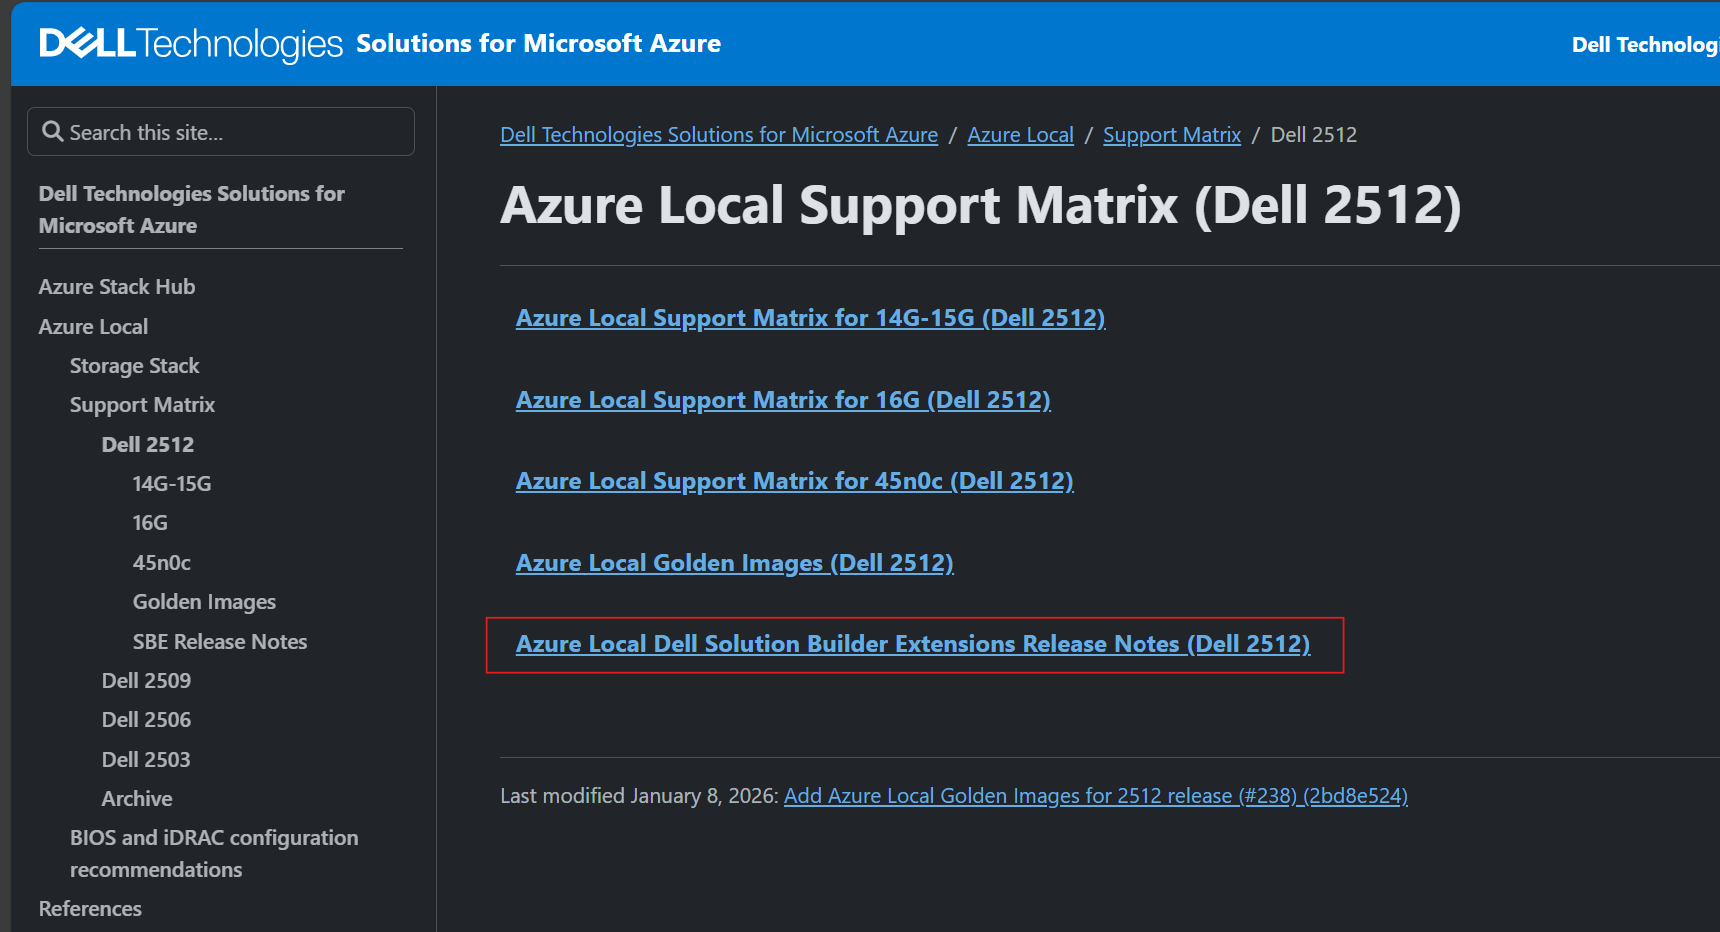The image size is (1720, 932).
Task: Open the Azure Local Support Matrix for 45n0c page
Action: [794, 481]
